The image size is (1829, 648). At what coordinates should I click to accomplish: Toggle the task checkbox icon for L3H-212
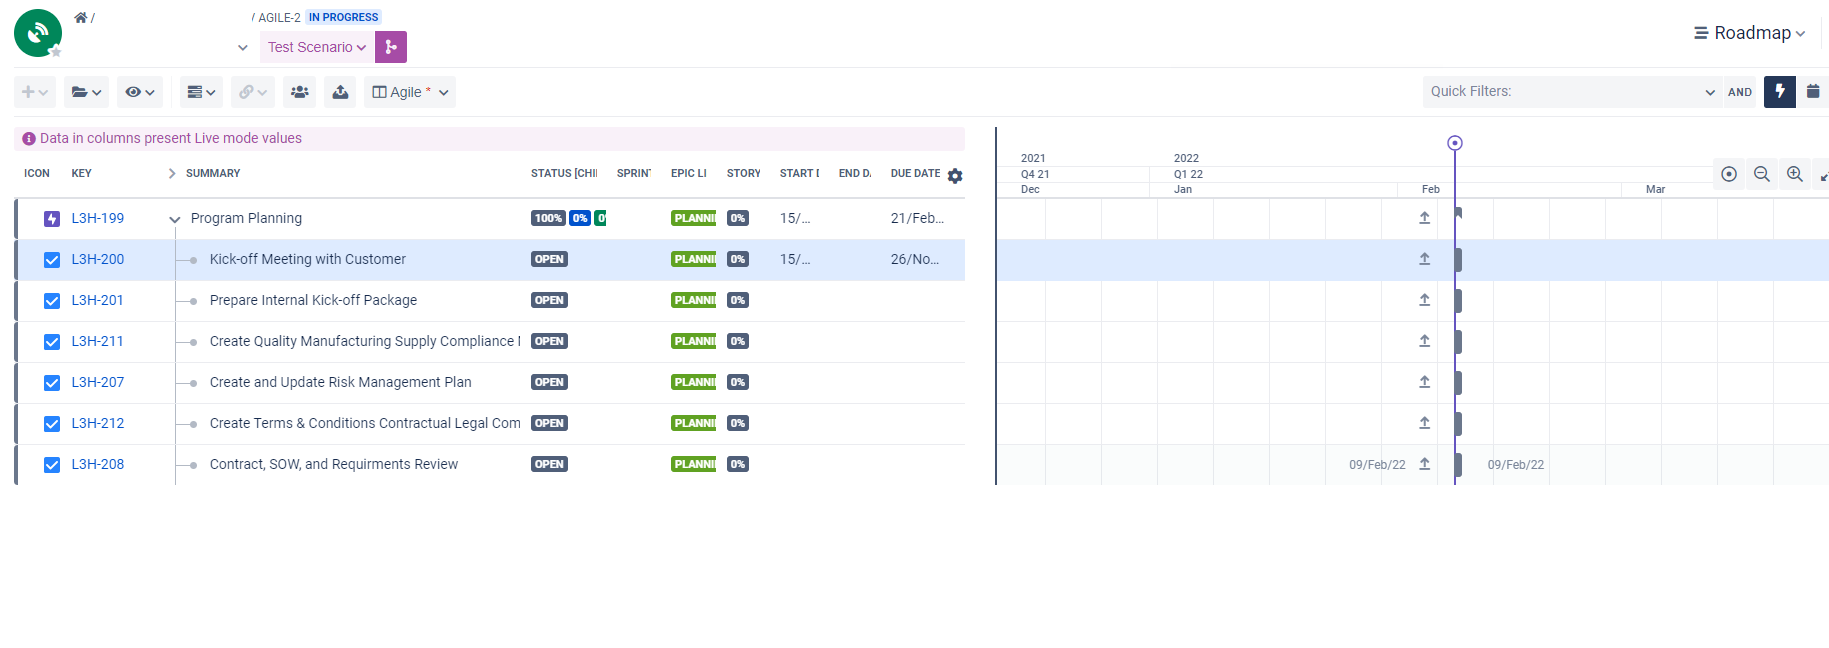tap(52, 424)
